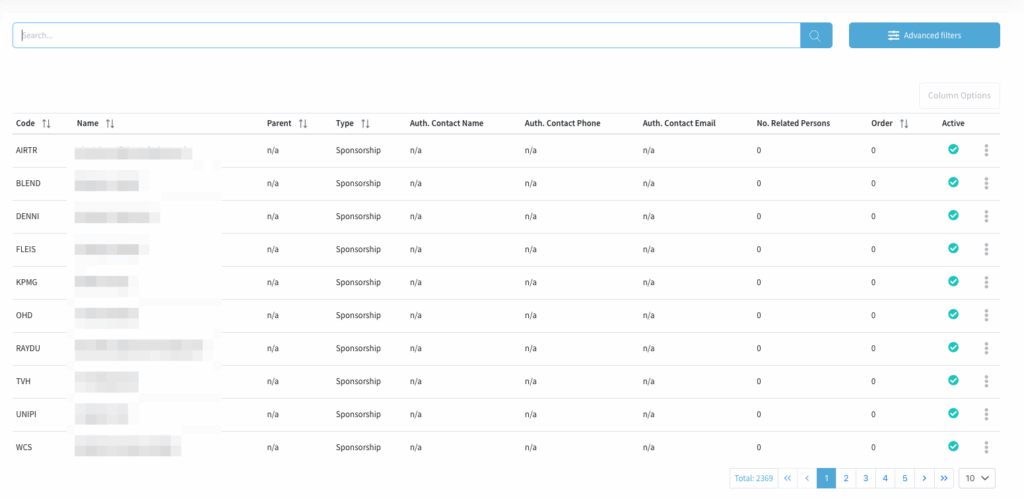Go to pagination page 5

click(904, 478)
